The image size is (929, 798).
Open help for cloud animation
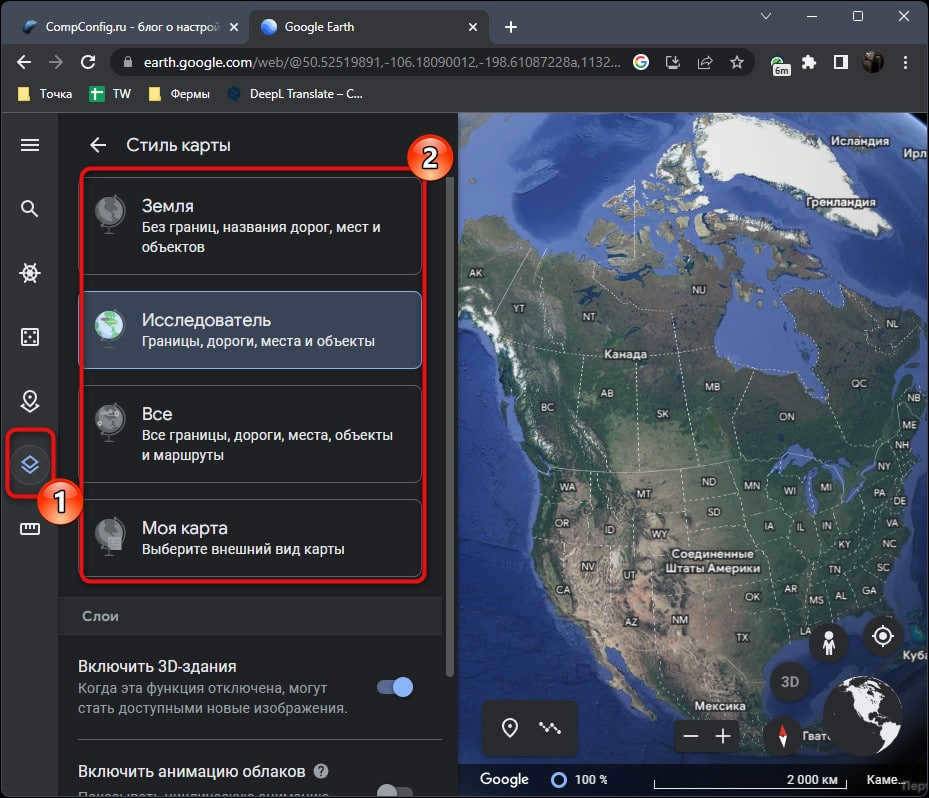pos(321,771)
